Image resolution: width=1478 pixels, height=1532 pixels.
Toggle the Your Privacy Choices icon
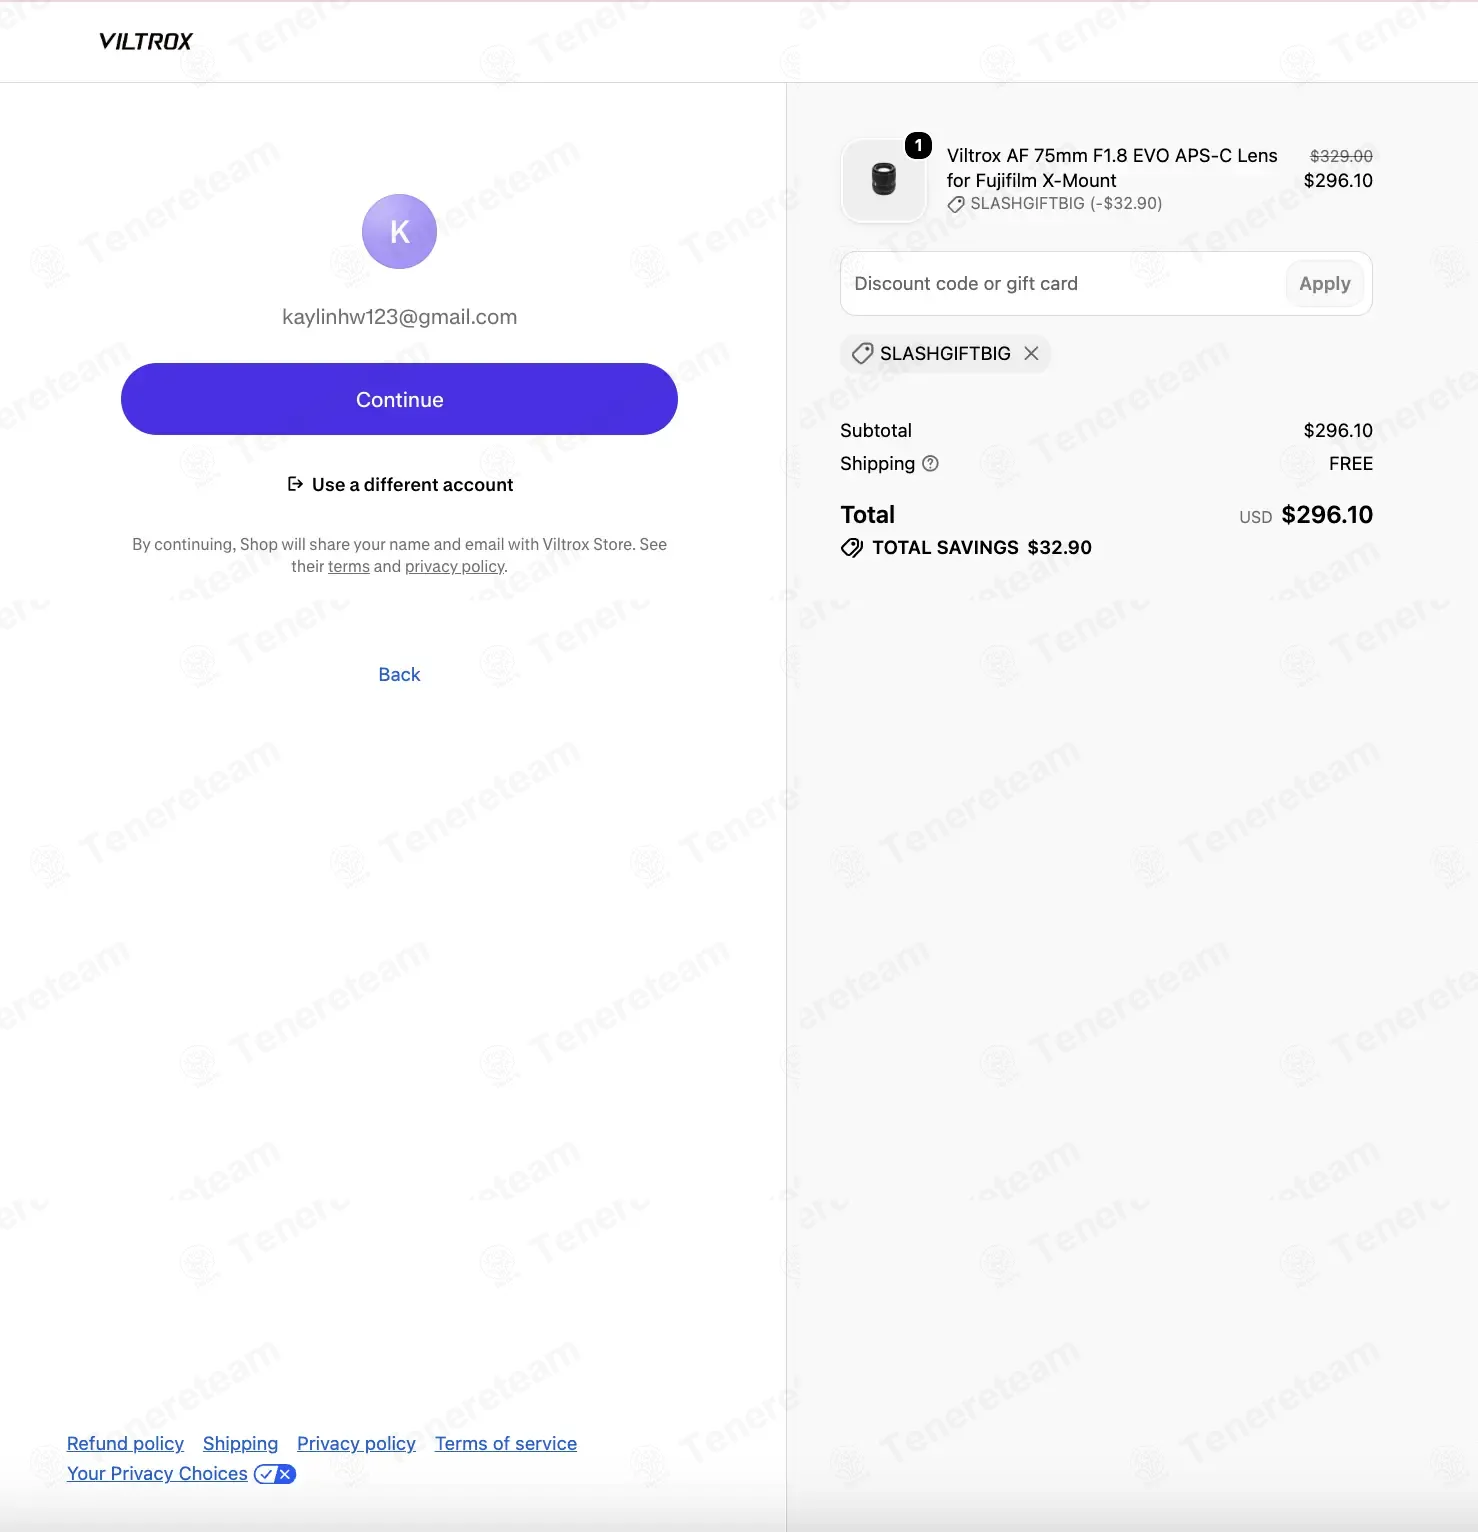pyautogui.click(x=275, y=1474)
